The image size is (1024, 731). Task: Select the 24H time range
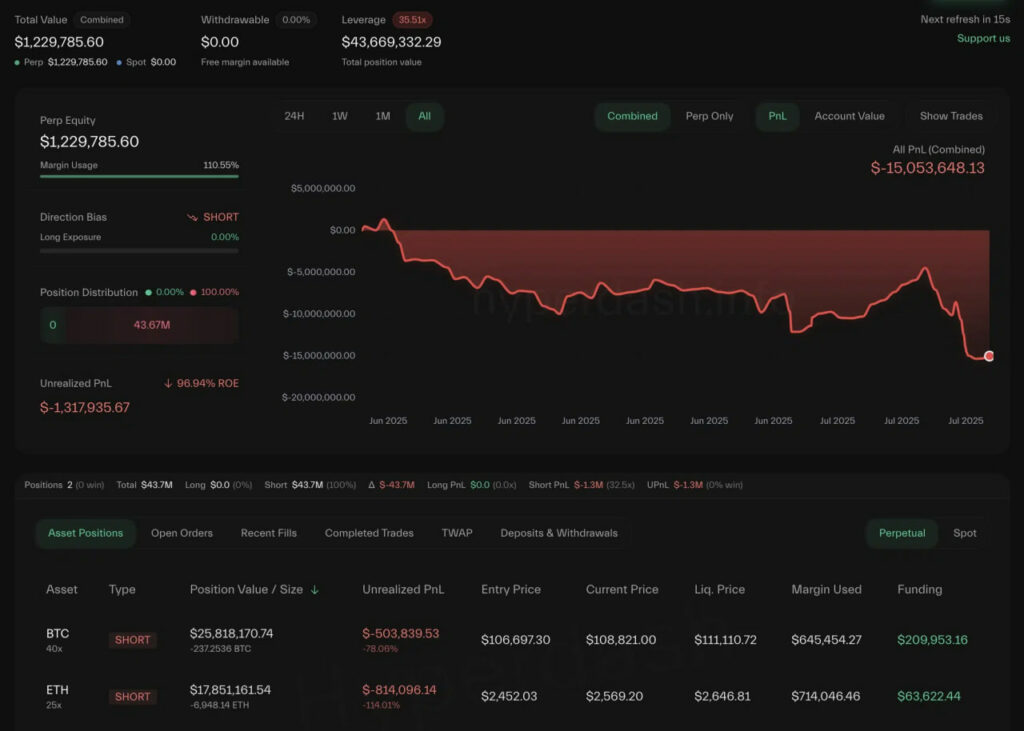tap(294, 116)
